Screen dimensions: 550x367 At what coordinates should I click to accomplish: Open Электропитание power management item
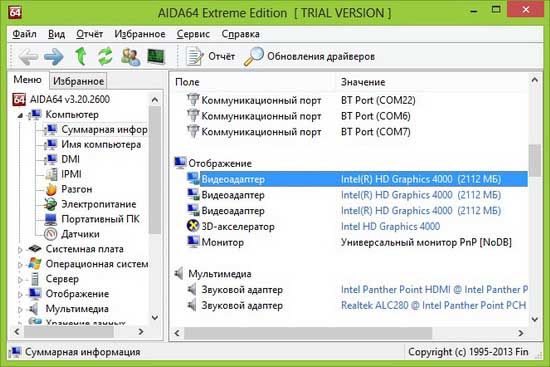click(x=99, y=204)
